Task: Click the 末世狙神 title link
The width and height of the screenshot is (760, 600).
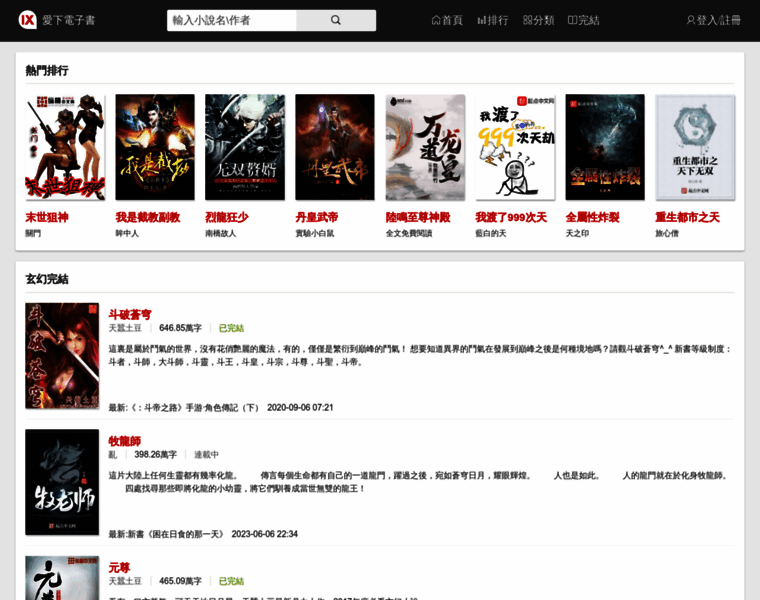Action: point(47,217)
